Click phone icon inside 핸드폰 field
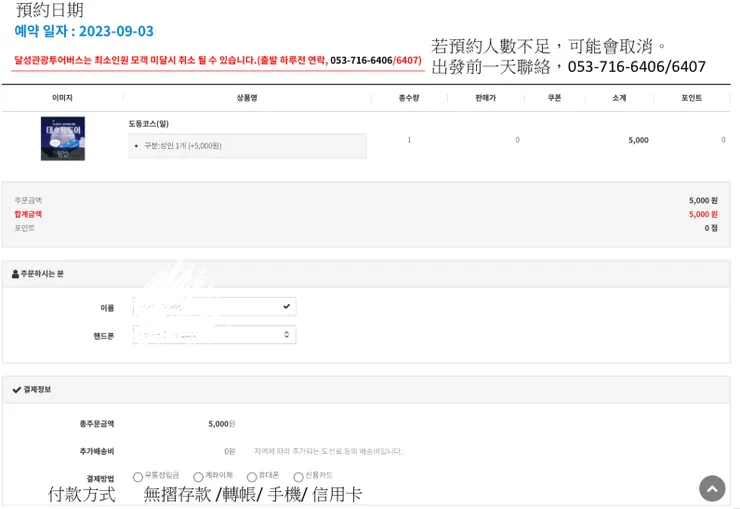740x509 pixels. coord(286,334)
